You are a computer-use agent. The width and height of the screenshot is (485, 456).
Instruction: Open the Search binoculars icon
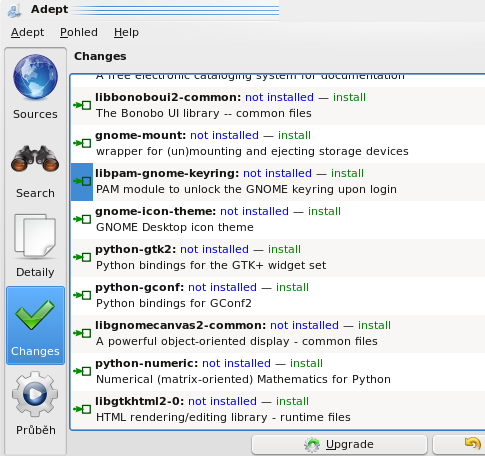(x=35, y=158)
